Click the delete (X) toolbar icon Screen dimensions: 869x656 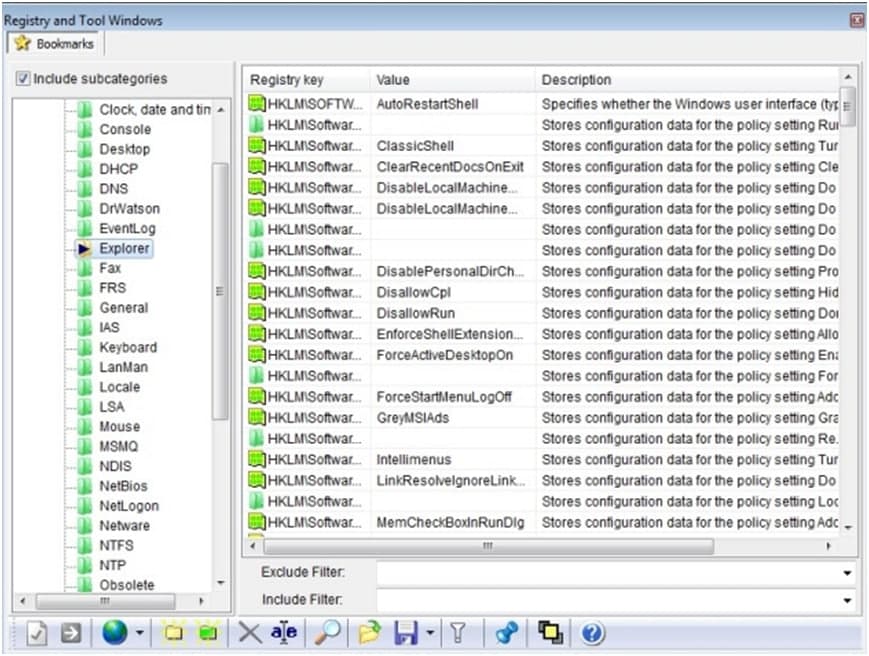coord(248,632)
